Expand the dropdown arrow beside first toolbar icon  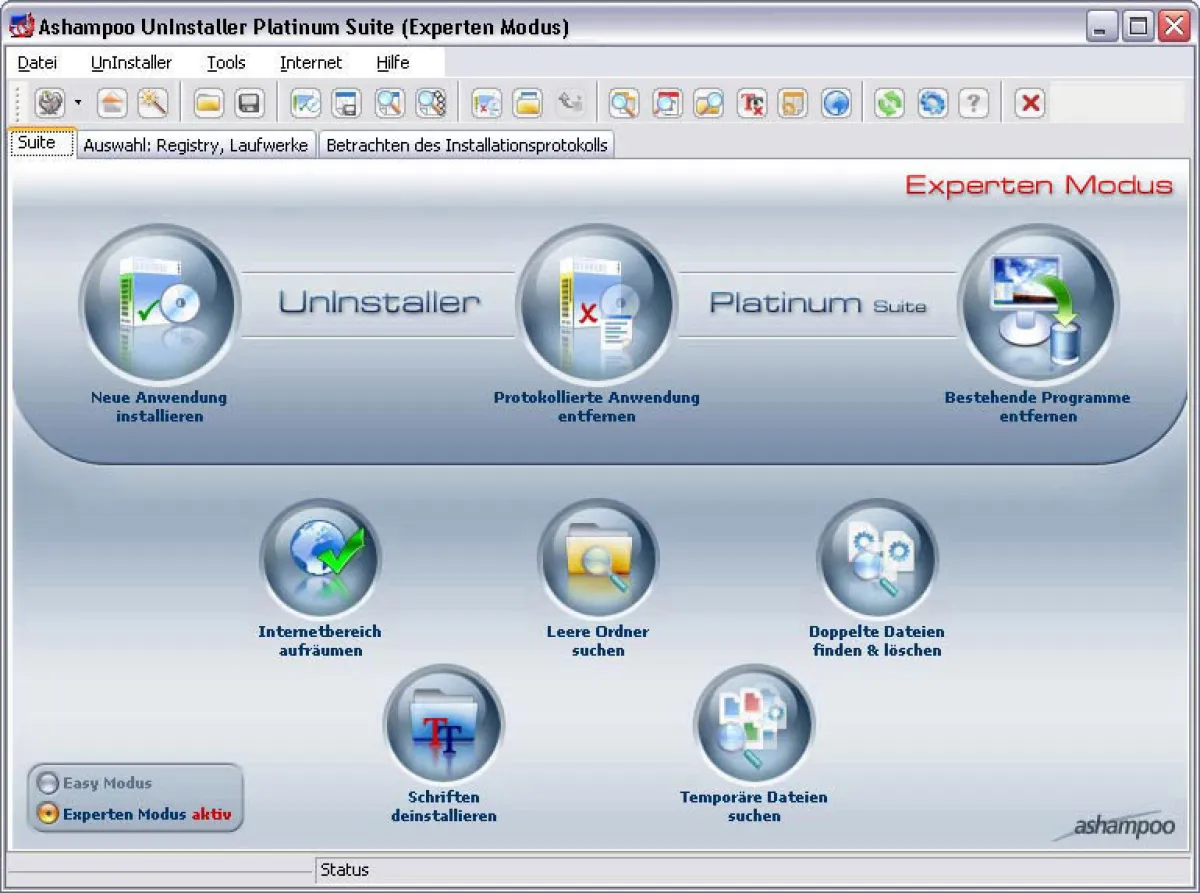point(78,103)
